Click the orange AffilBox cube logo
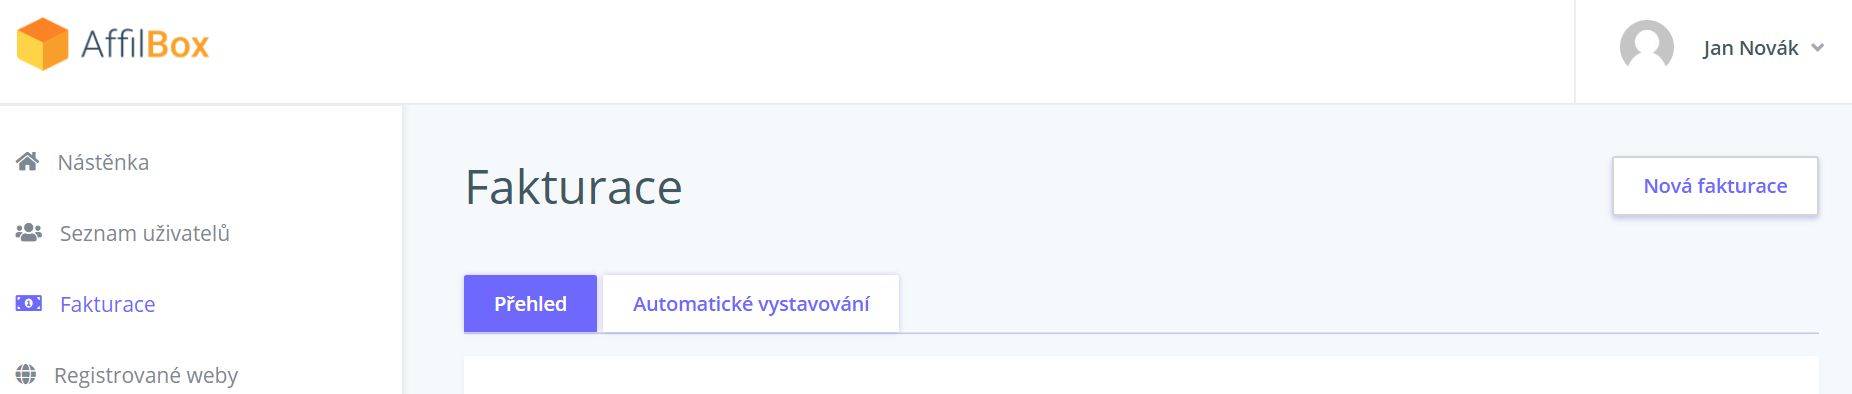The image size is (1852, 394). pos(42,44)
